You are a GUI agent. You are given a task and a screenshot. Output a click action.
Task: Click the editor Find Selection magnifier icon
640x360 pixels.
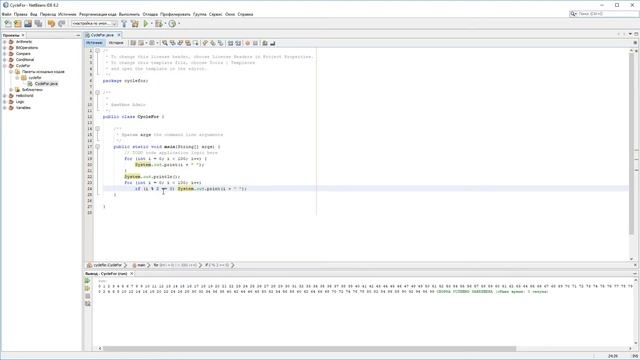coord(165,43)
